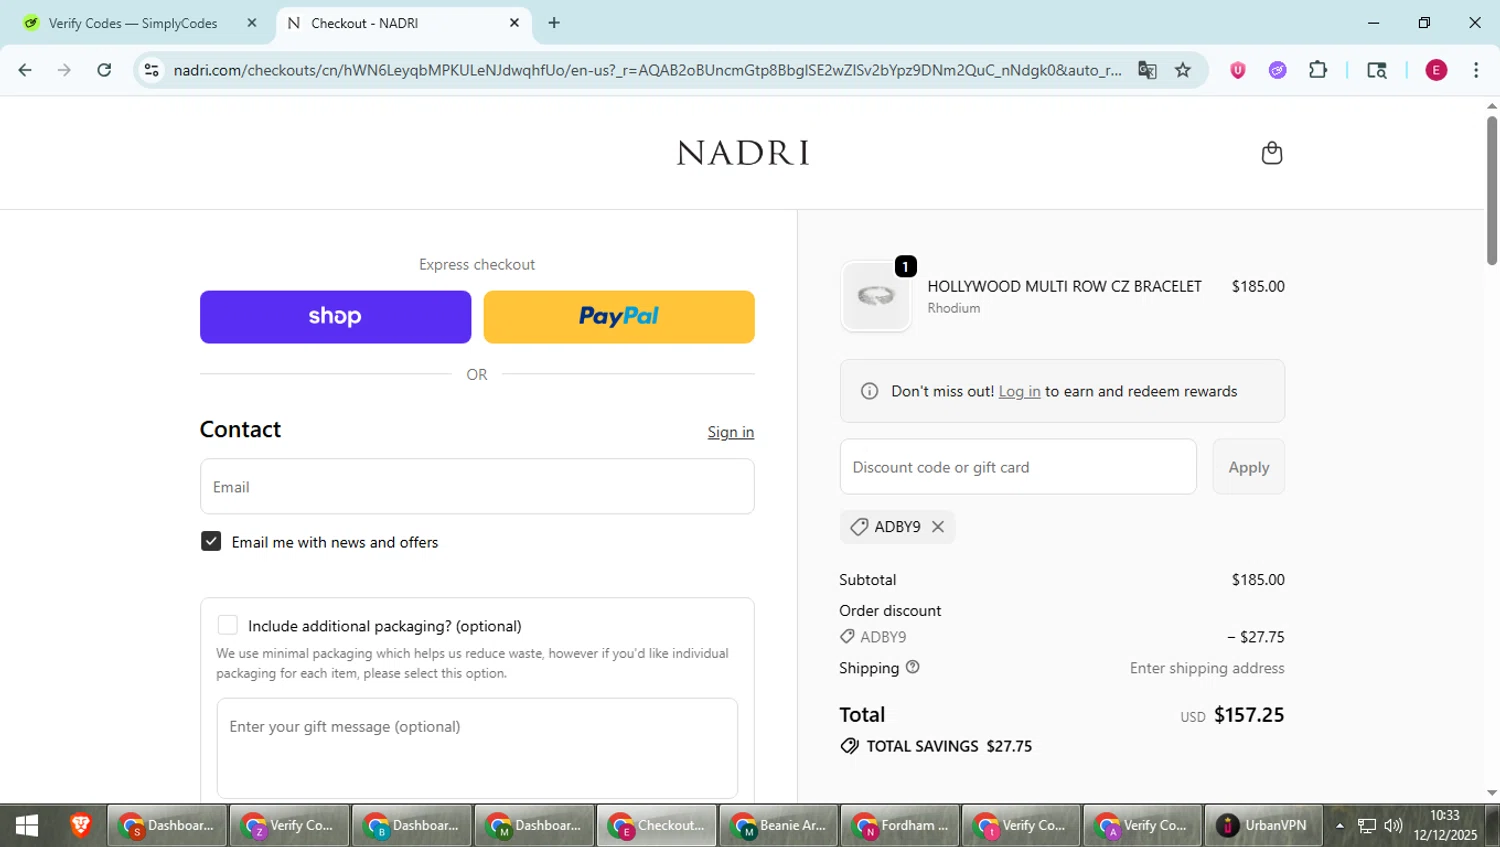Open the Chrome three-dot menu
1500x847 pixels.
click(x=1476, y=70)
